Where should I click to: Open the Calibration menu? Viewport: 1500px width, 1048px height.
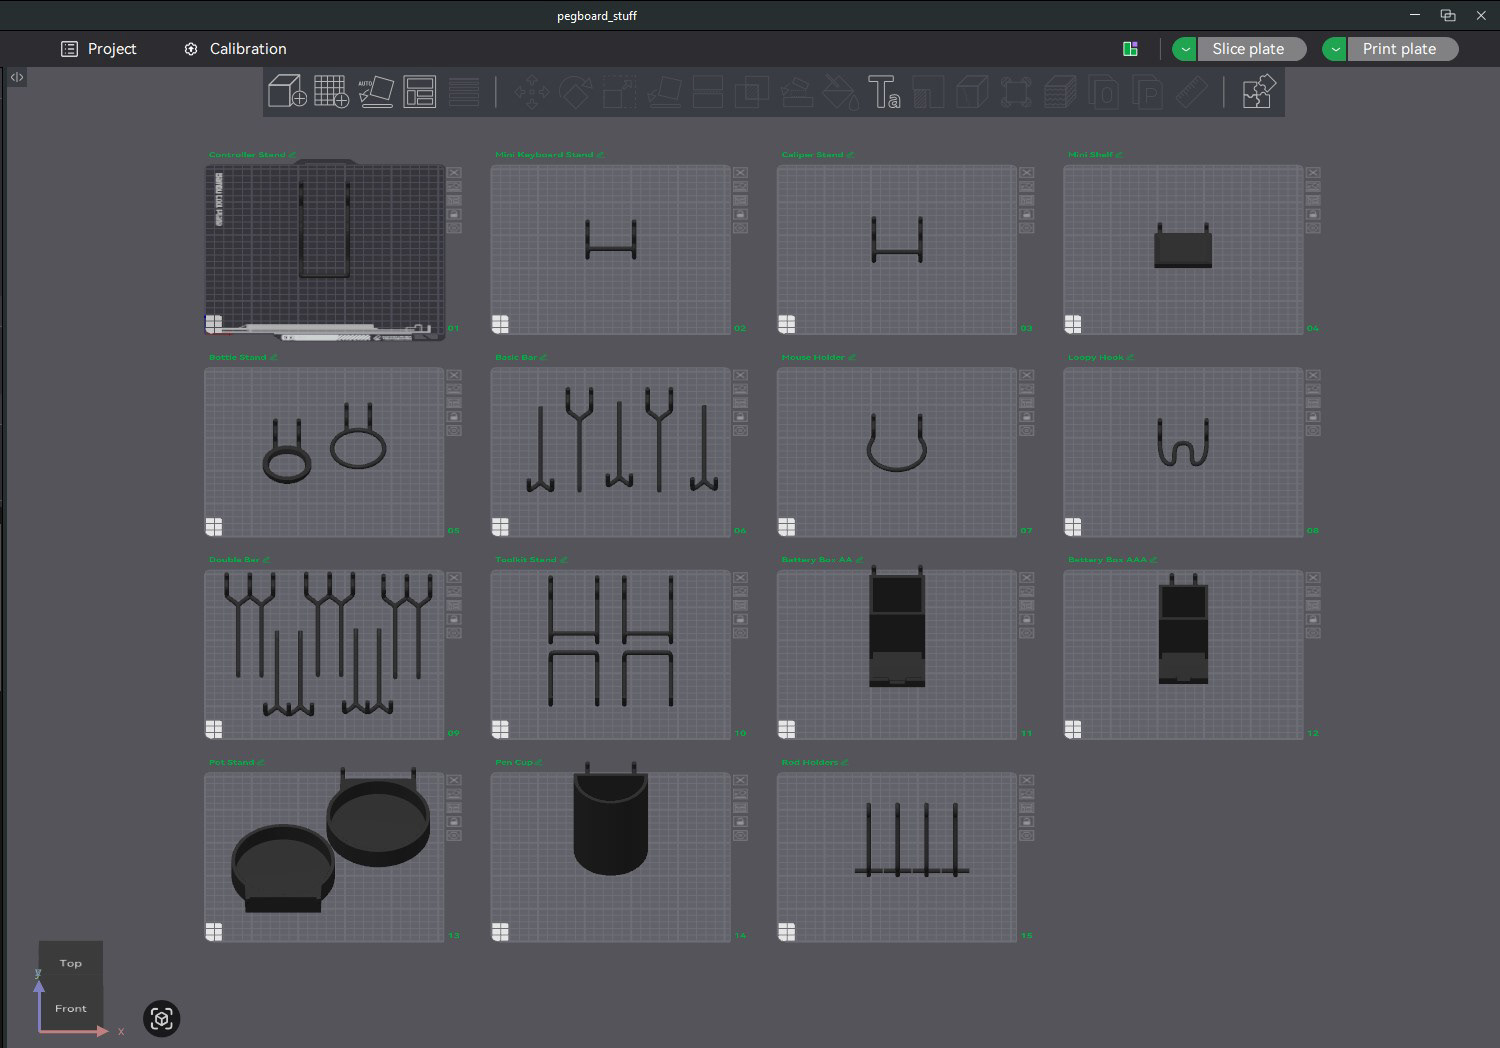[x=234, y=48]
